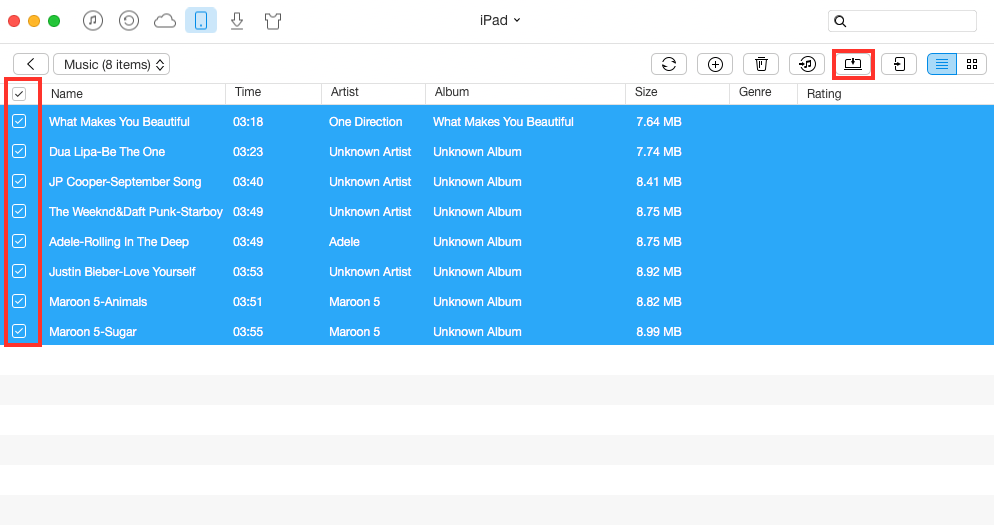Uncheck JP Cooper-September Song checkbox
Screen dimensions: 994x526
point(19,181)
